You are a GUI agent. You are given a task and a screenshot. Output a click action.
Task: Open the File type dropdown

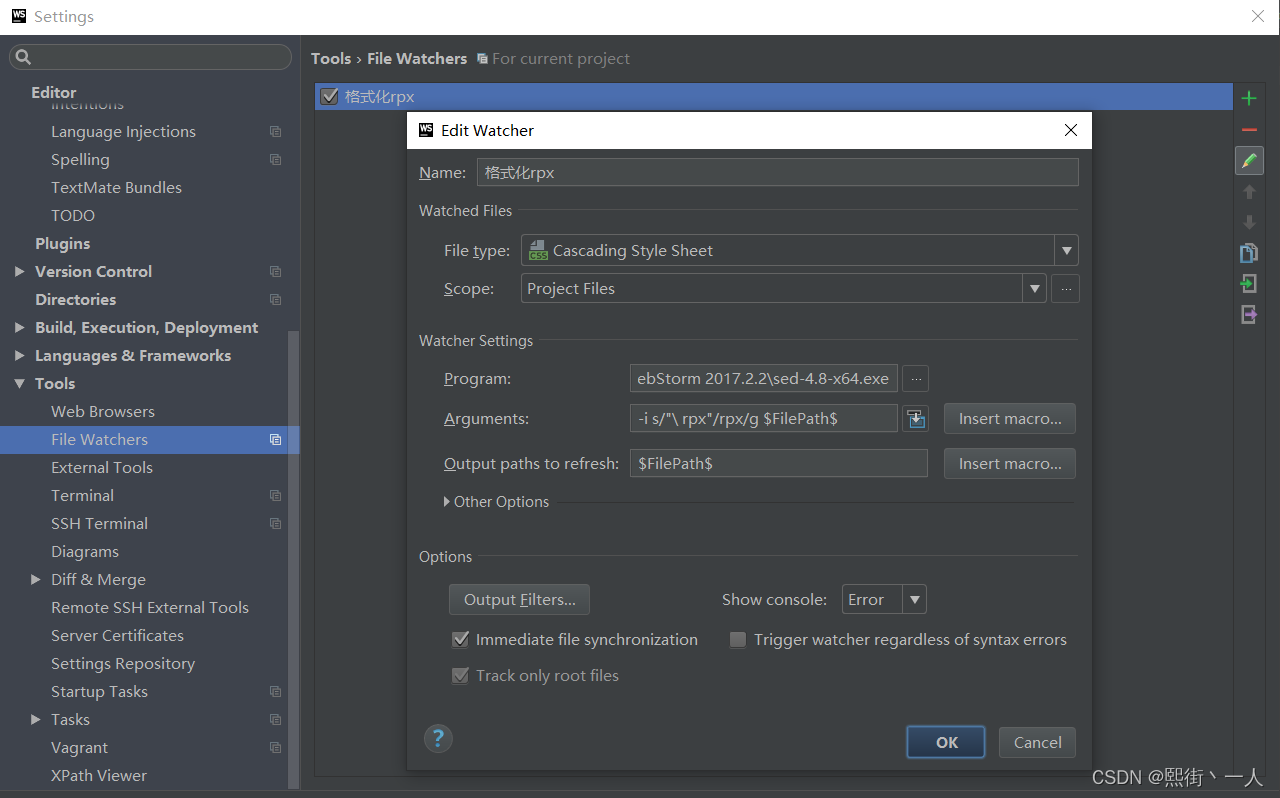[x=1066, y=250]
